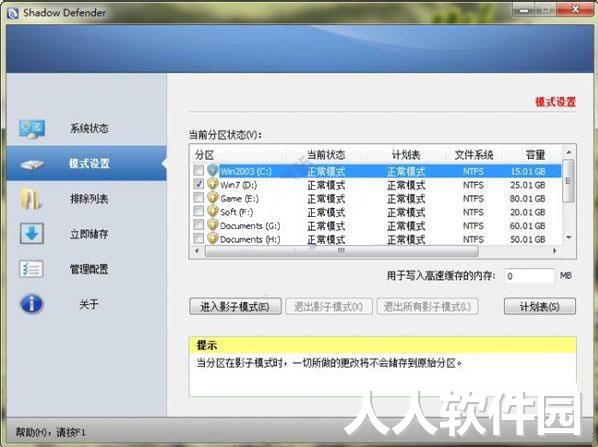Select the 模式设置 drive icon
Image resolution: width=598 pixels, height=447 pixels.
tap(32, 164)
